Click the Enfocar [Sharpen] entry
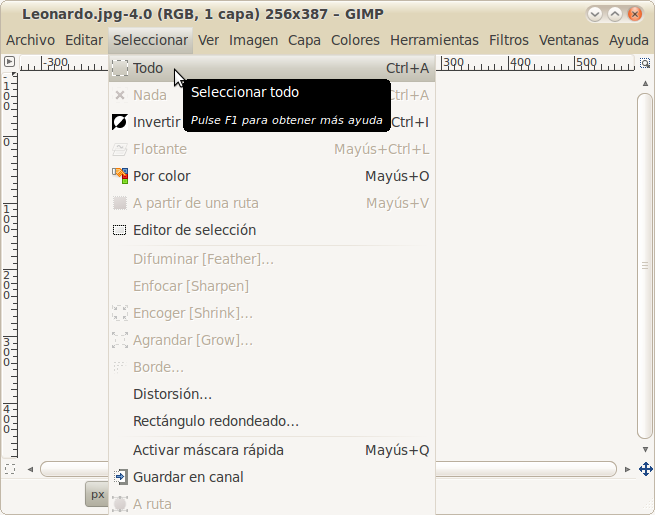 [x=272, y=286]
